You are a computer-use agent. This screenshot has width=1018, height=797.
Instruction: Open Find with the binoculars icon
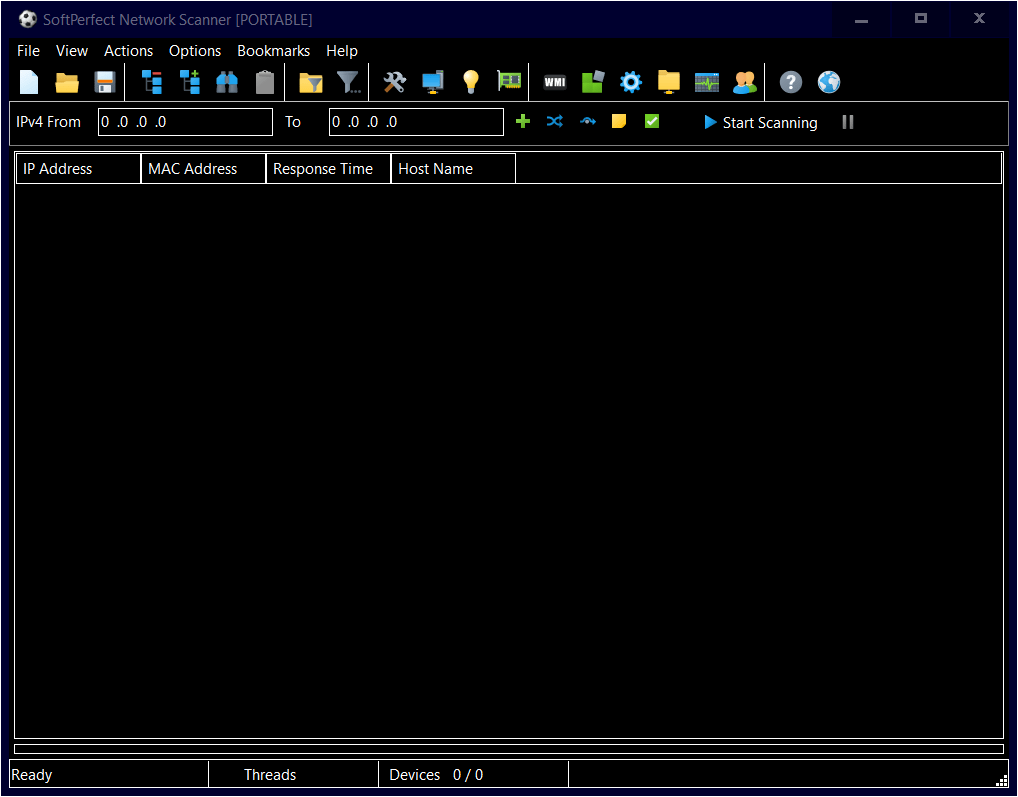[x=227, y=82]
